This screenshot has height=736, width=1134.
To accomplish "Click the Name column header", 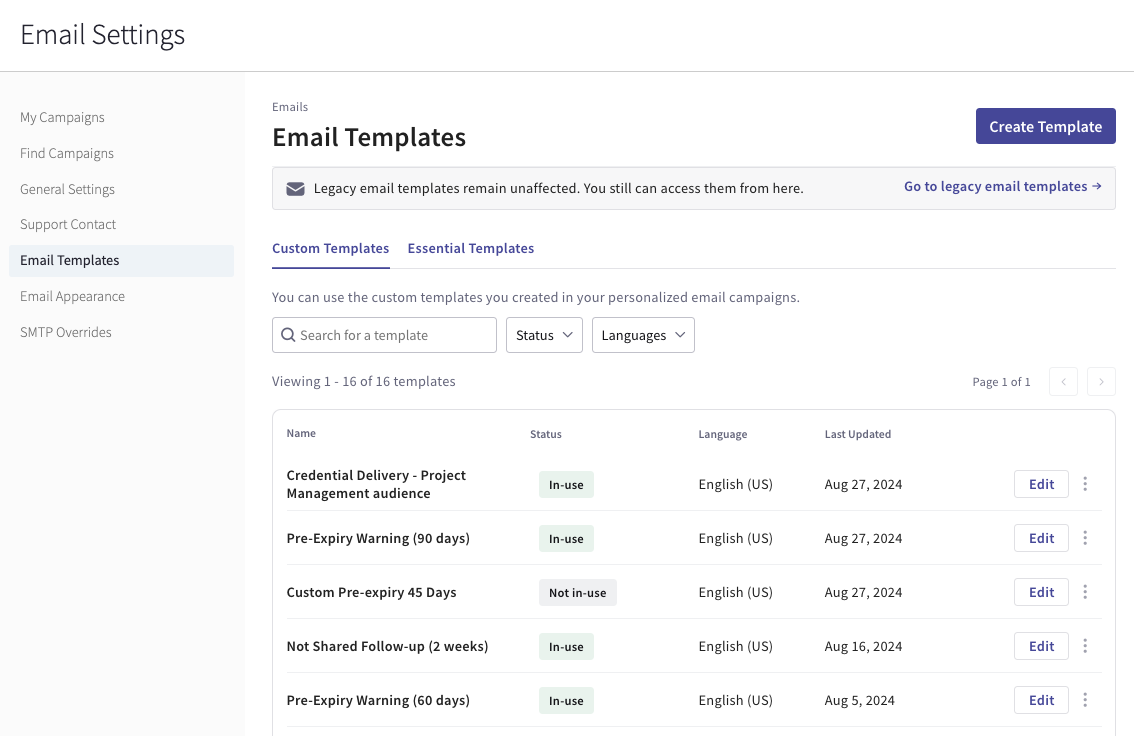I will 301,433.
